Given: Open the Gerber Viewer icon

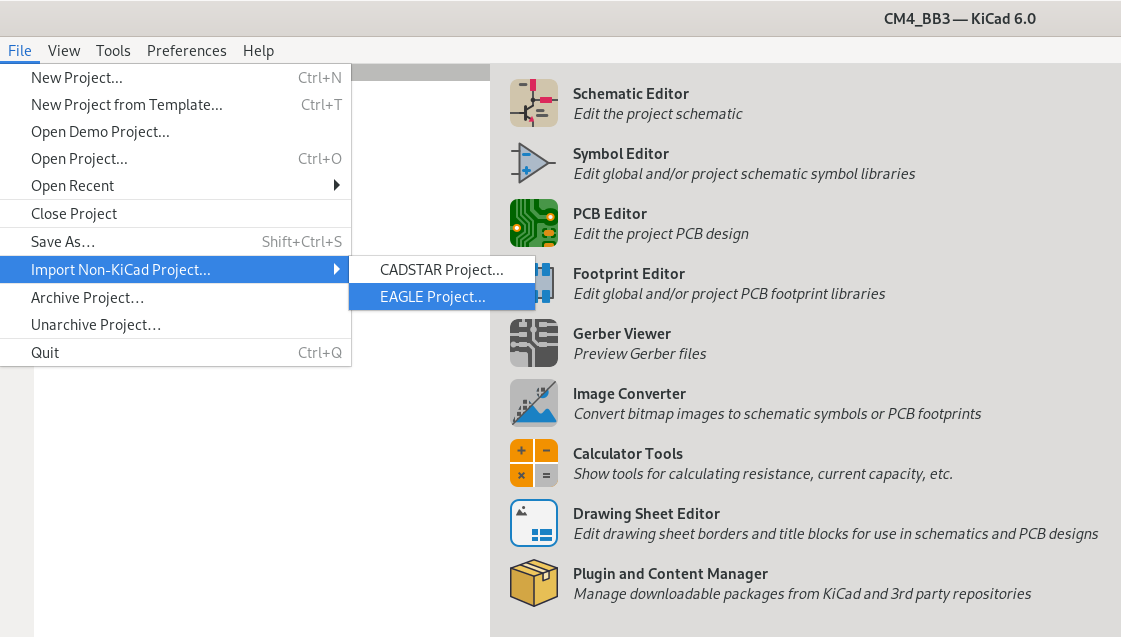Looking at the screenshot, I should coord(533,343).
